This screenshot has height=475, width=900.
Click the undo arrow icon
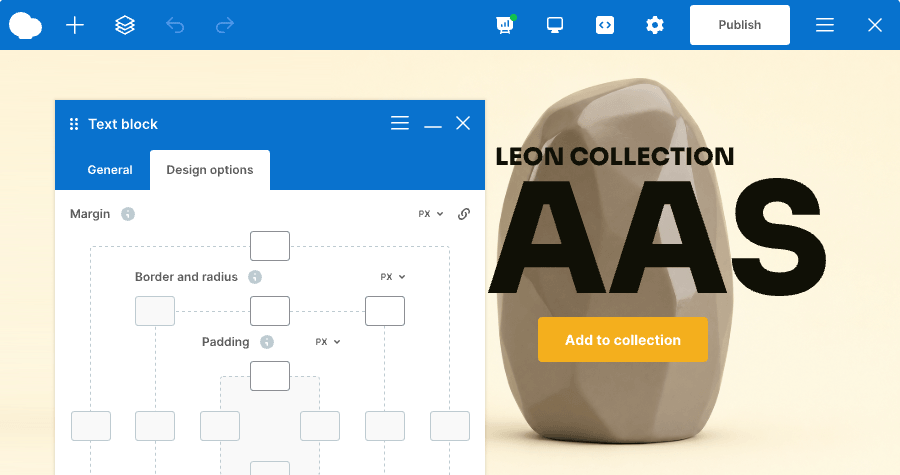click(x=174, y=25)
